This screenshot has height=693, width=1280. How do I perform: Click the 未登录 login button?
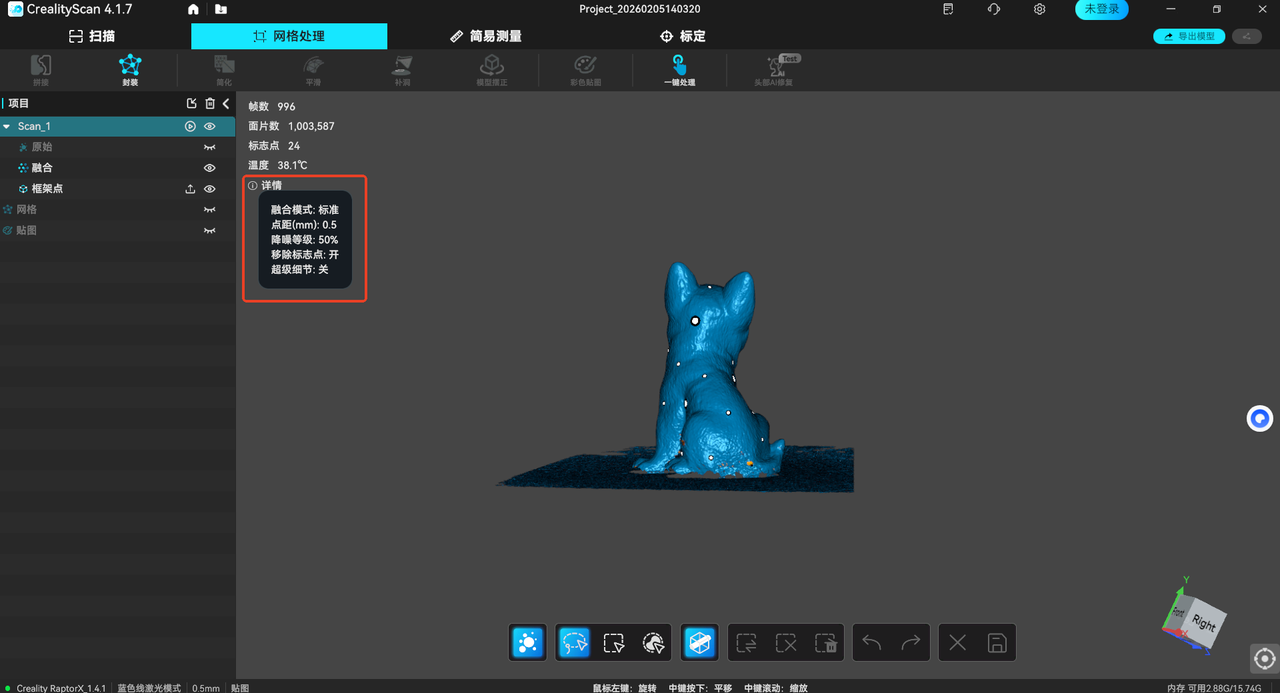pos(1101,9)
